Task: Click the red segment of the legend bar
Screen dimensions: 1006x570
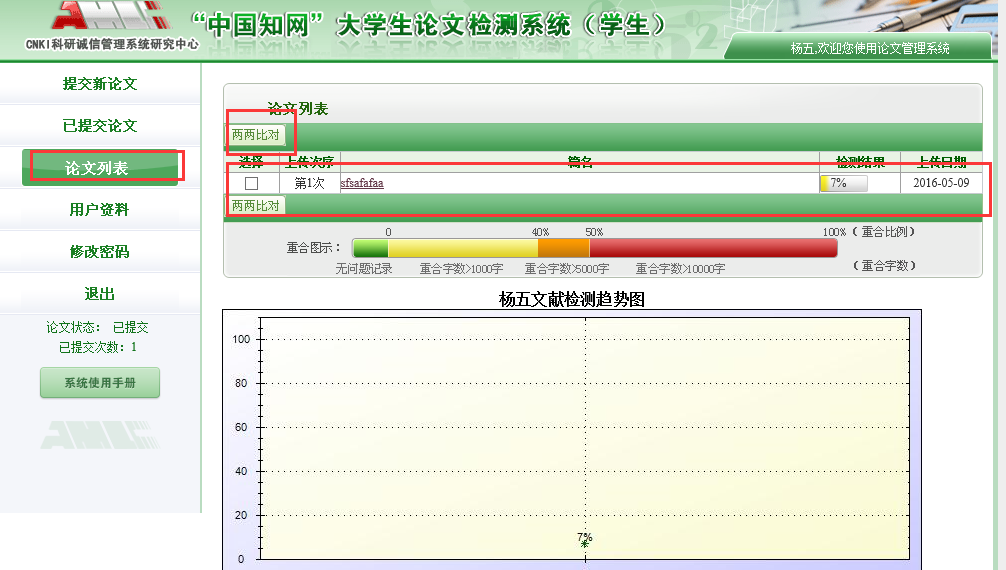Action: pos(713,248)
